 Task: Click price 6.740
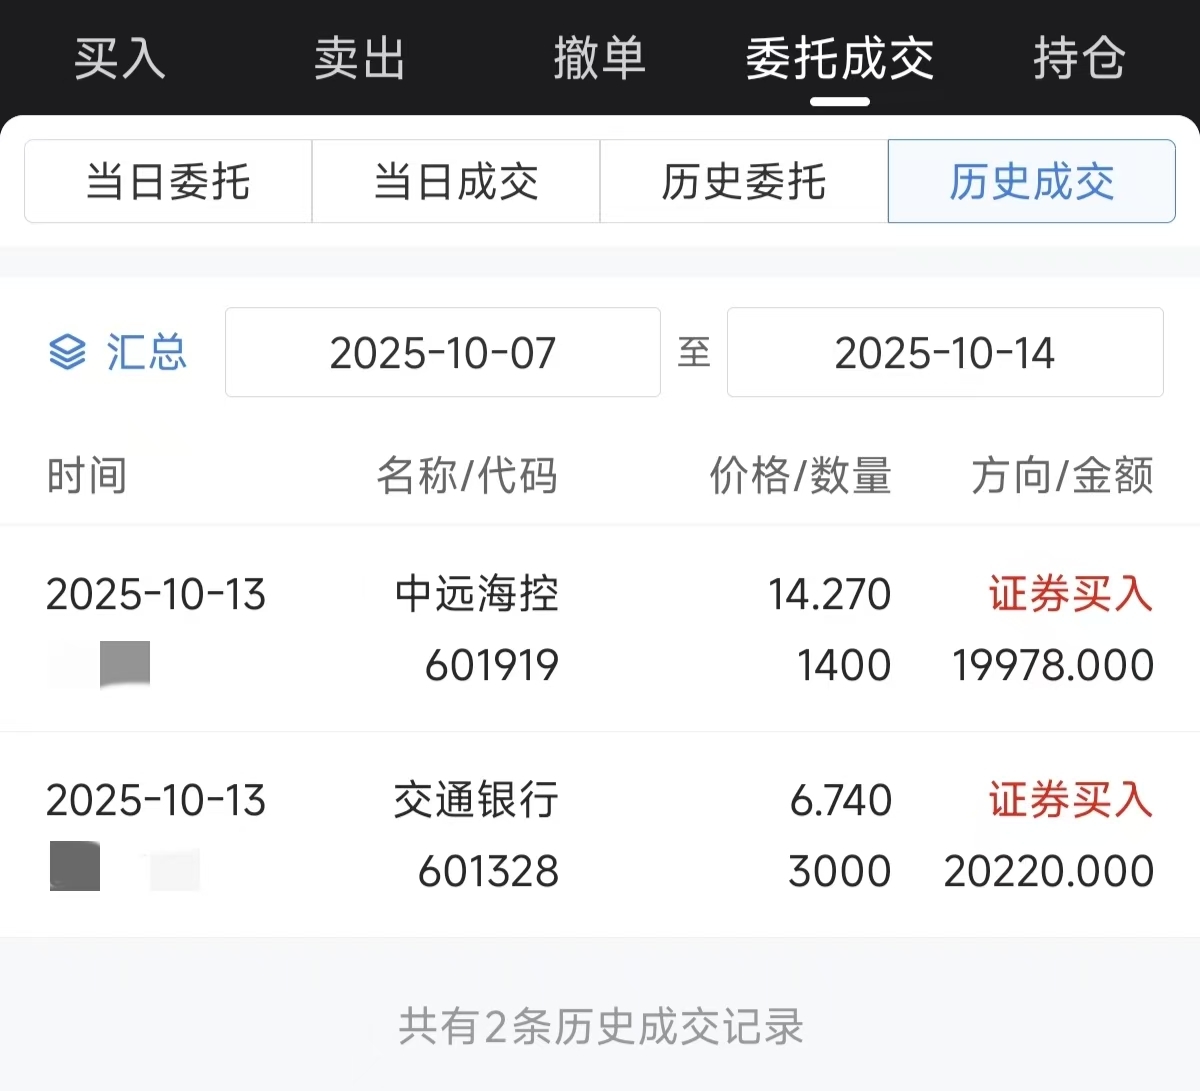tap(841, 800)
